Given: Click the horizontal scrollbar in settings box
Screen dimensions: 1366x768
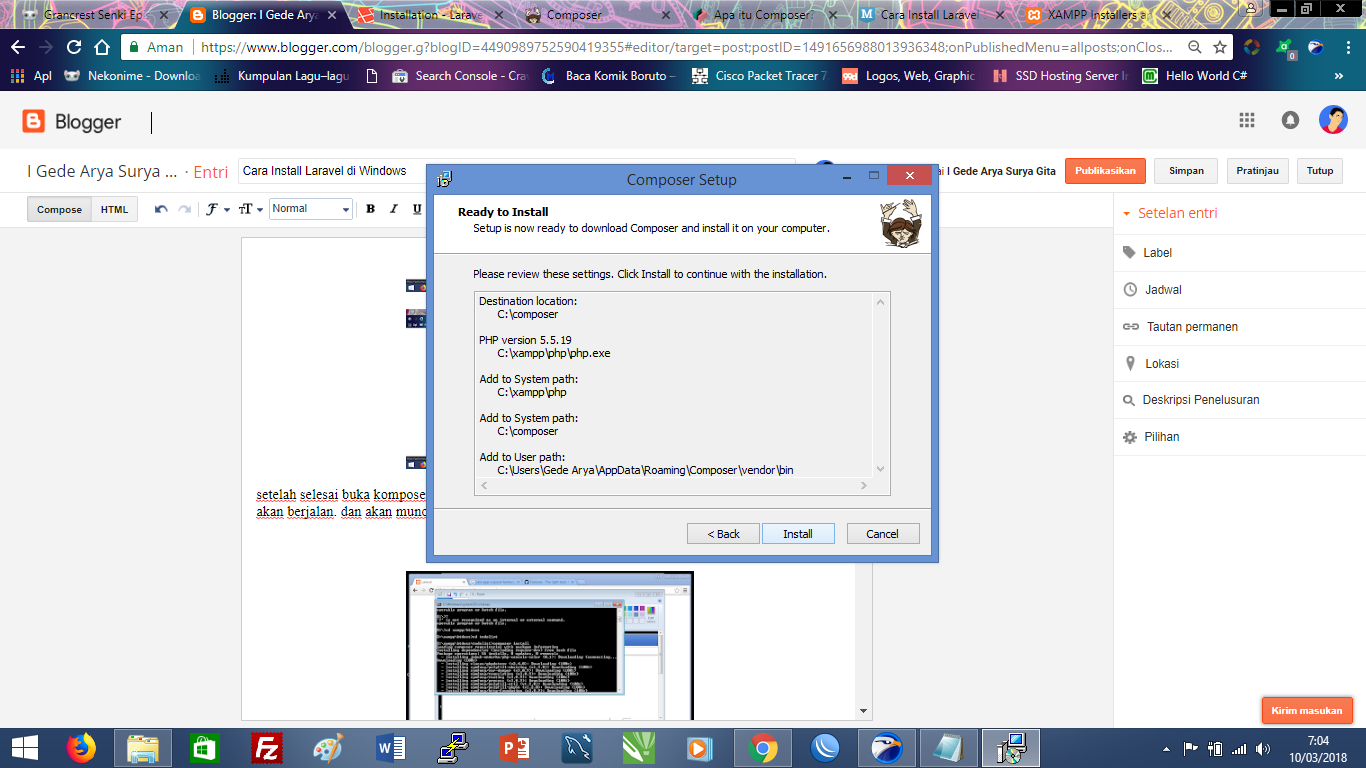Looking at the screenshot, I should (x=674, y=486).
